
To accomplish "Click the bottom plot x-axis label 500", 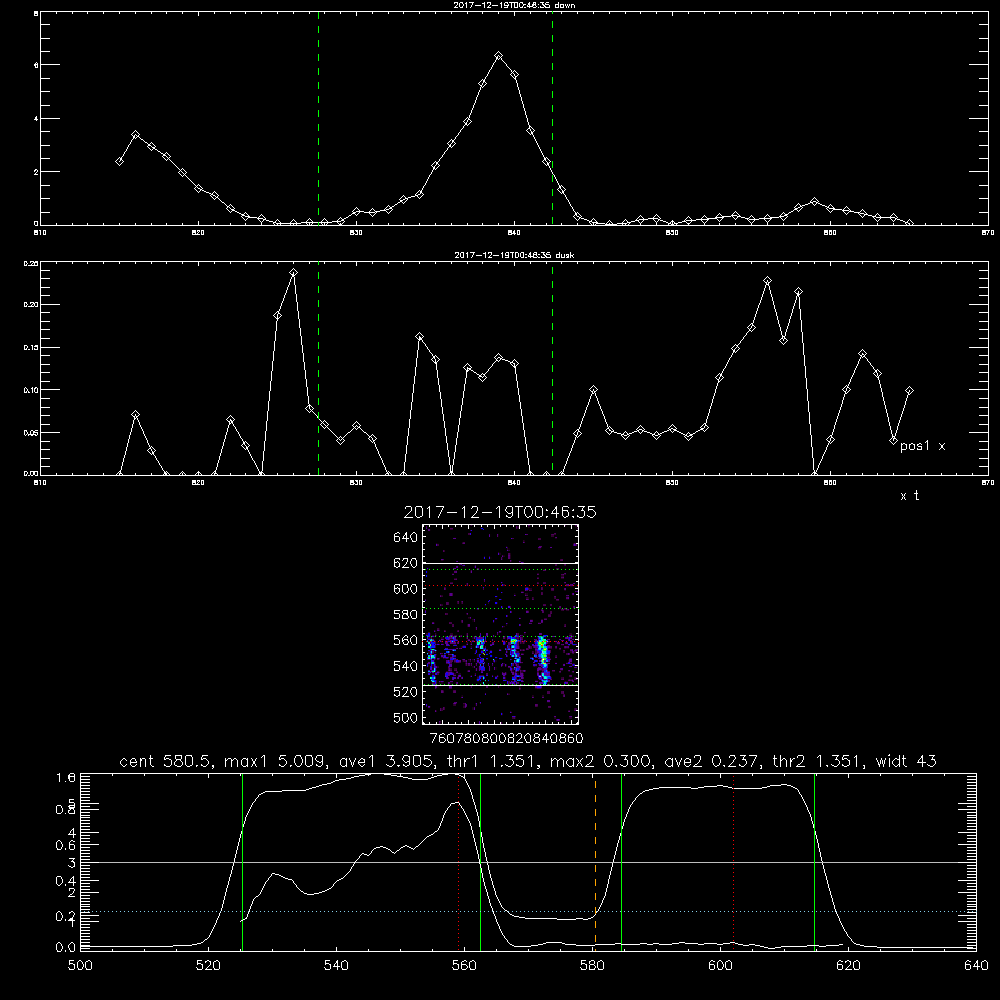I will [x=80, y=966].
